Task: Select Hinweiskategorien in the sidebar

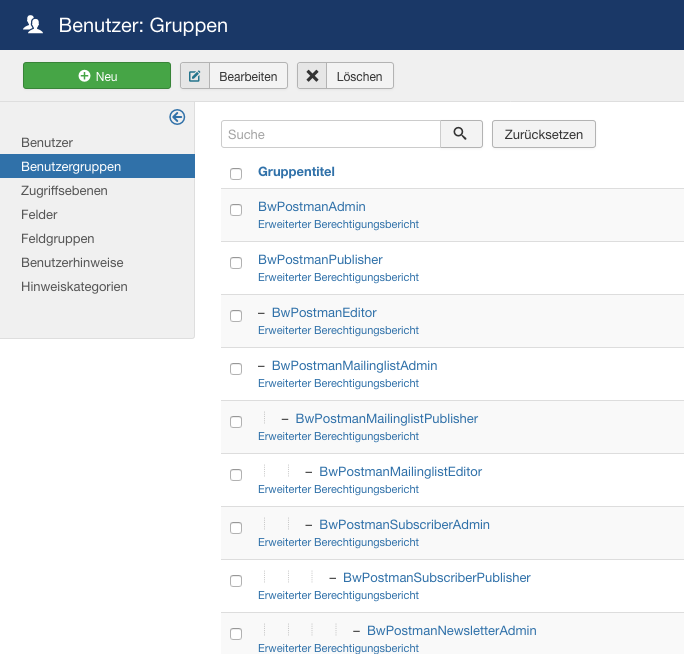Action: pos(74,287)
